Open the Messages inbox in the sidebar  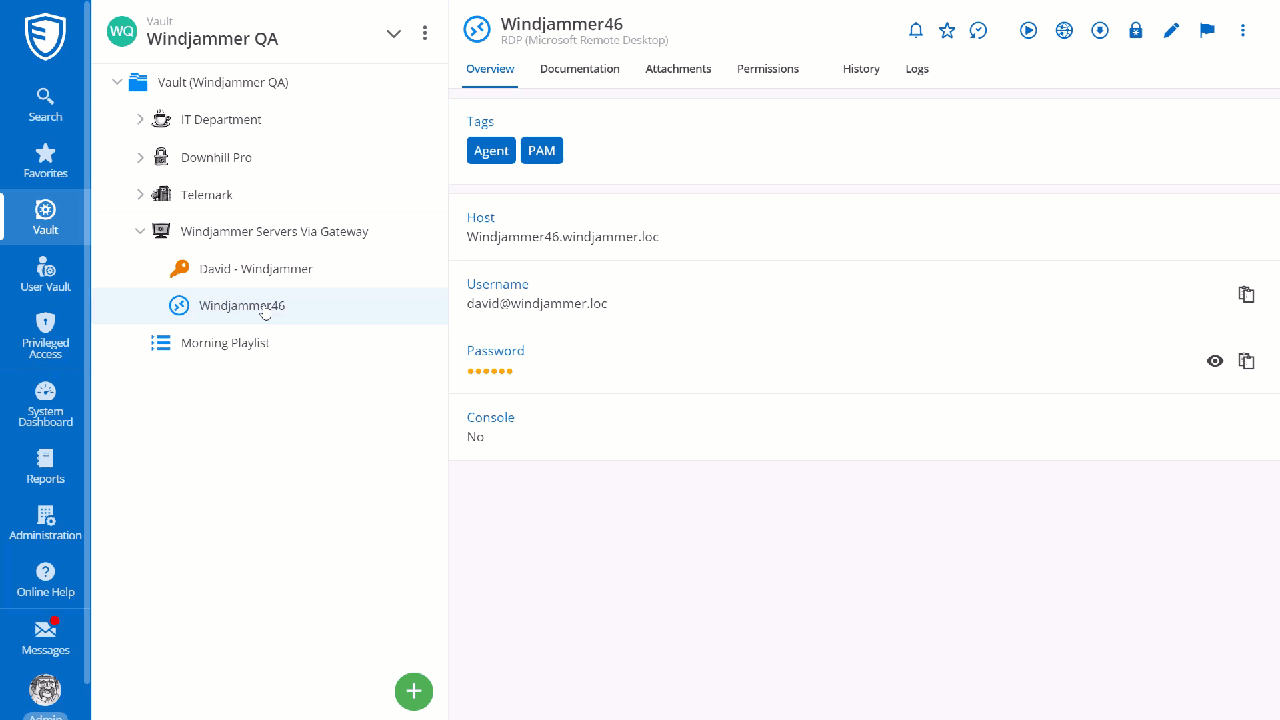click(x=45, y=637)
